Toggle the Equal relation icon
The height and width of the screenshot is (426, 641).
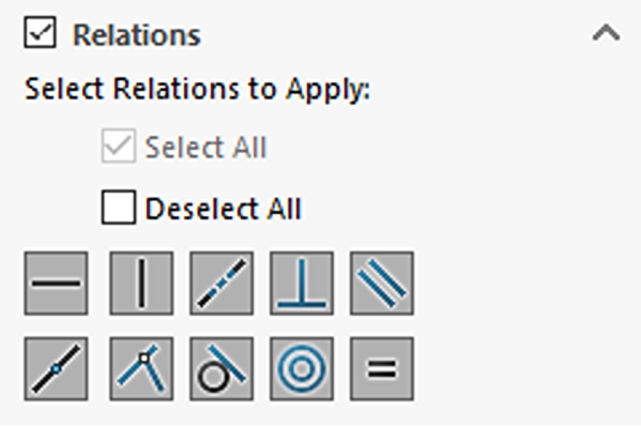pyautogui.click(x=382, y=369)
